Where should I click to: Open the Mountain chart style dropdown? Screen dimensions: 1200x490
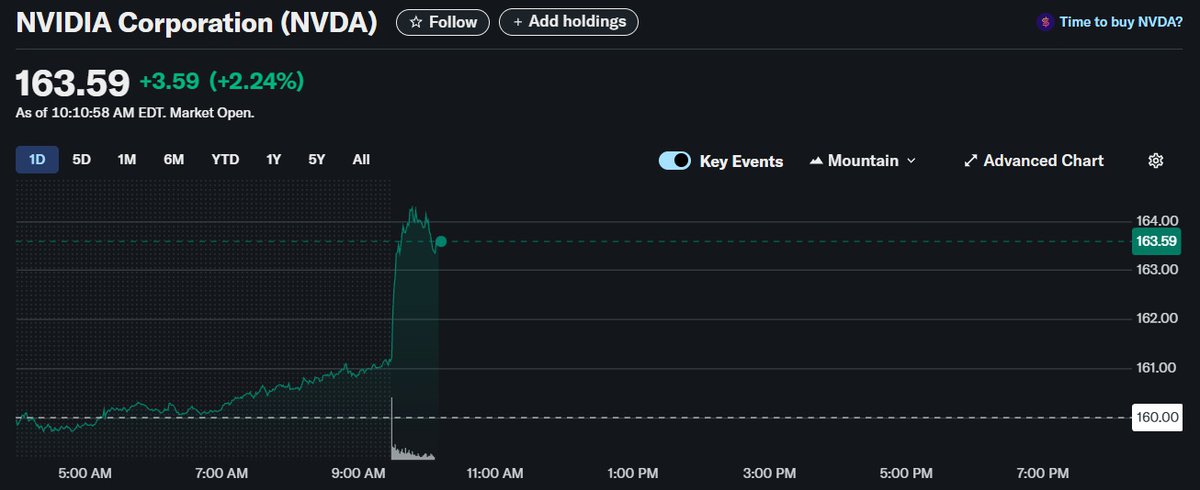point(862,161)
